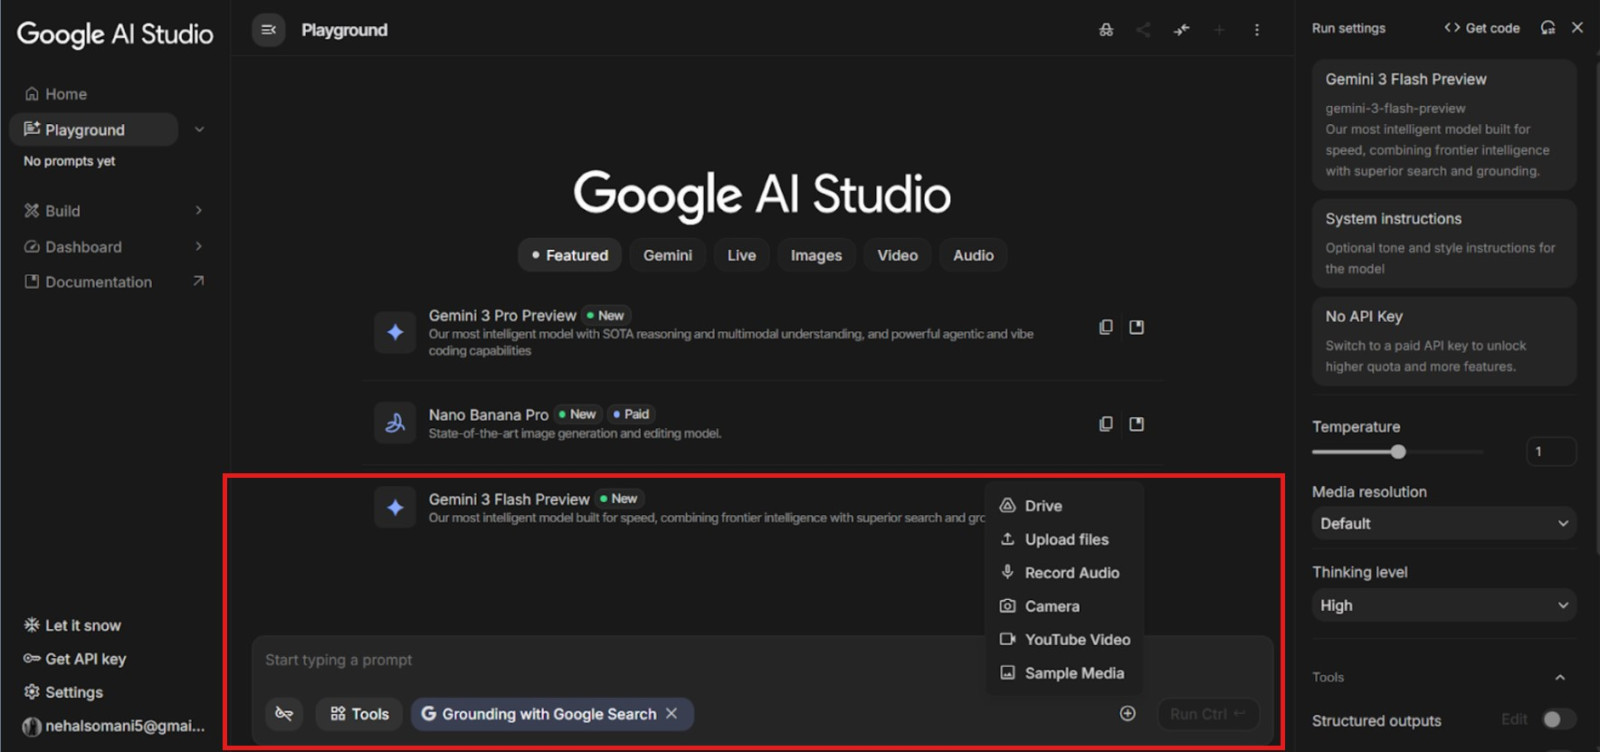
Task: Collapse the Tools section in Run settings
Action: (x=1559, y=677)
